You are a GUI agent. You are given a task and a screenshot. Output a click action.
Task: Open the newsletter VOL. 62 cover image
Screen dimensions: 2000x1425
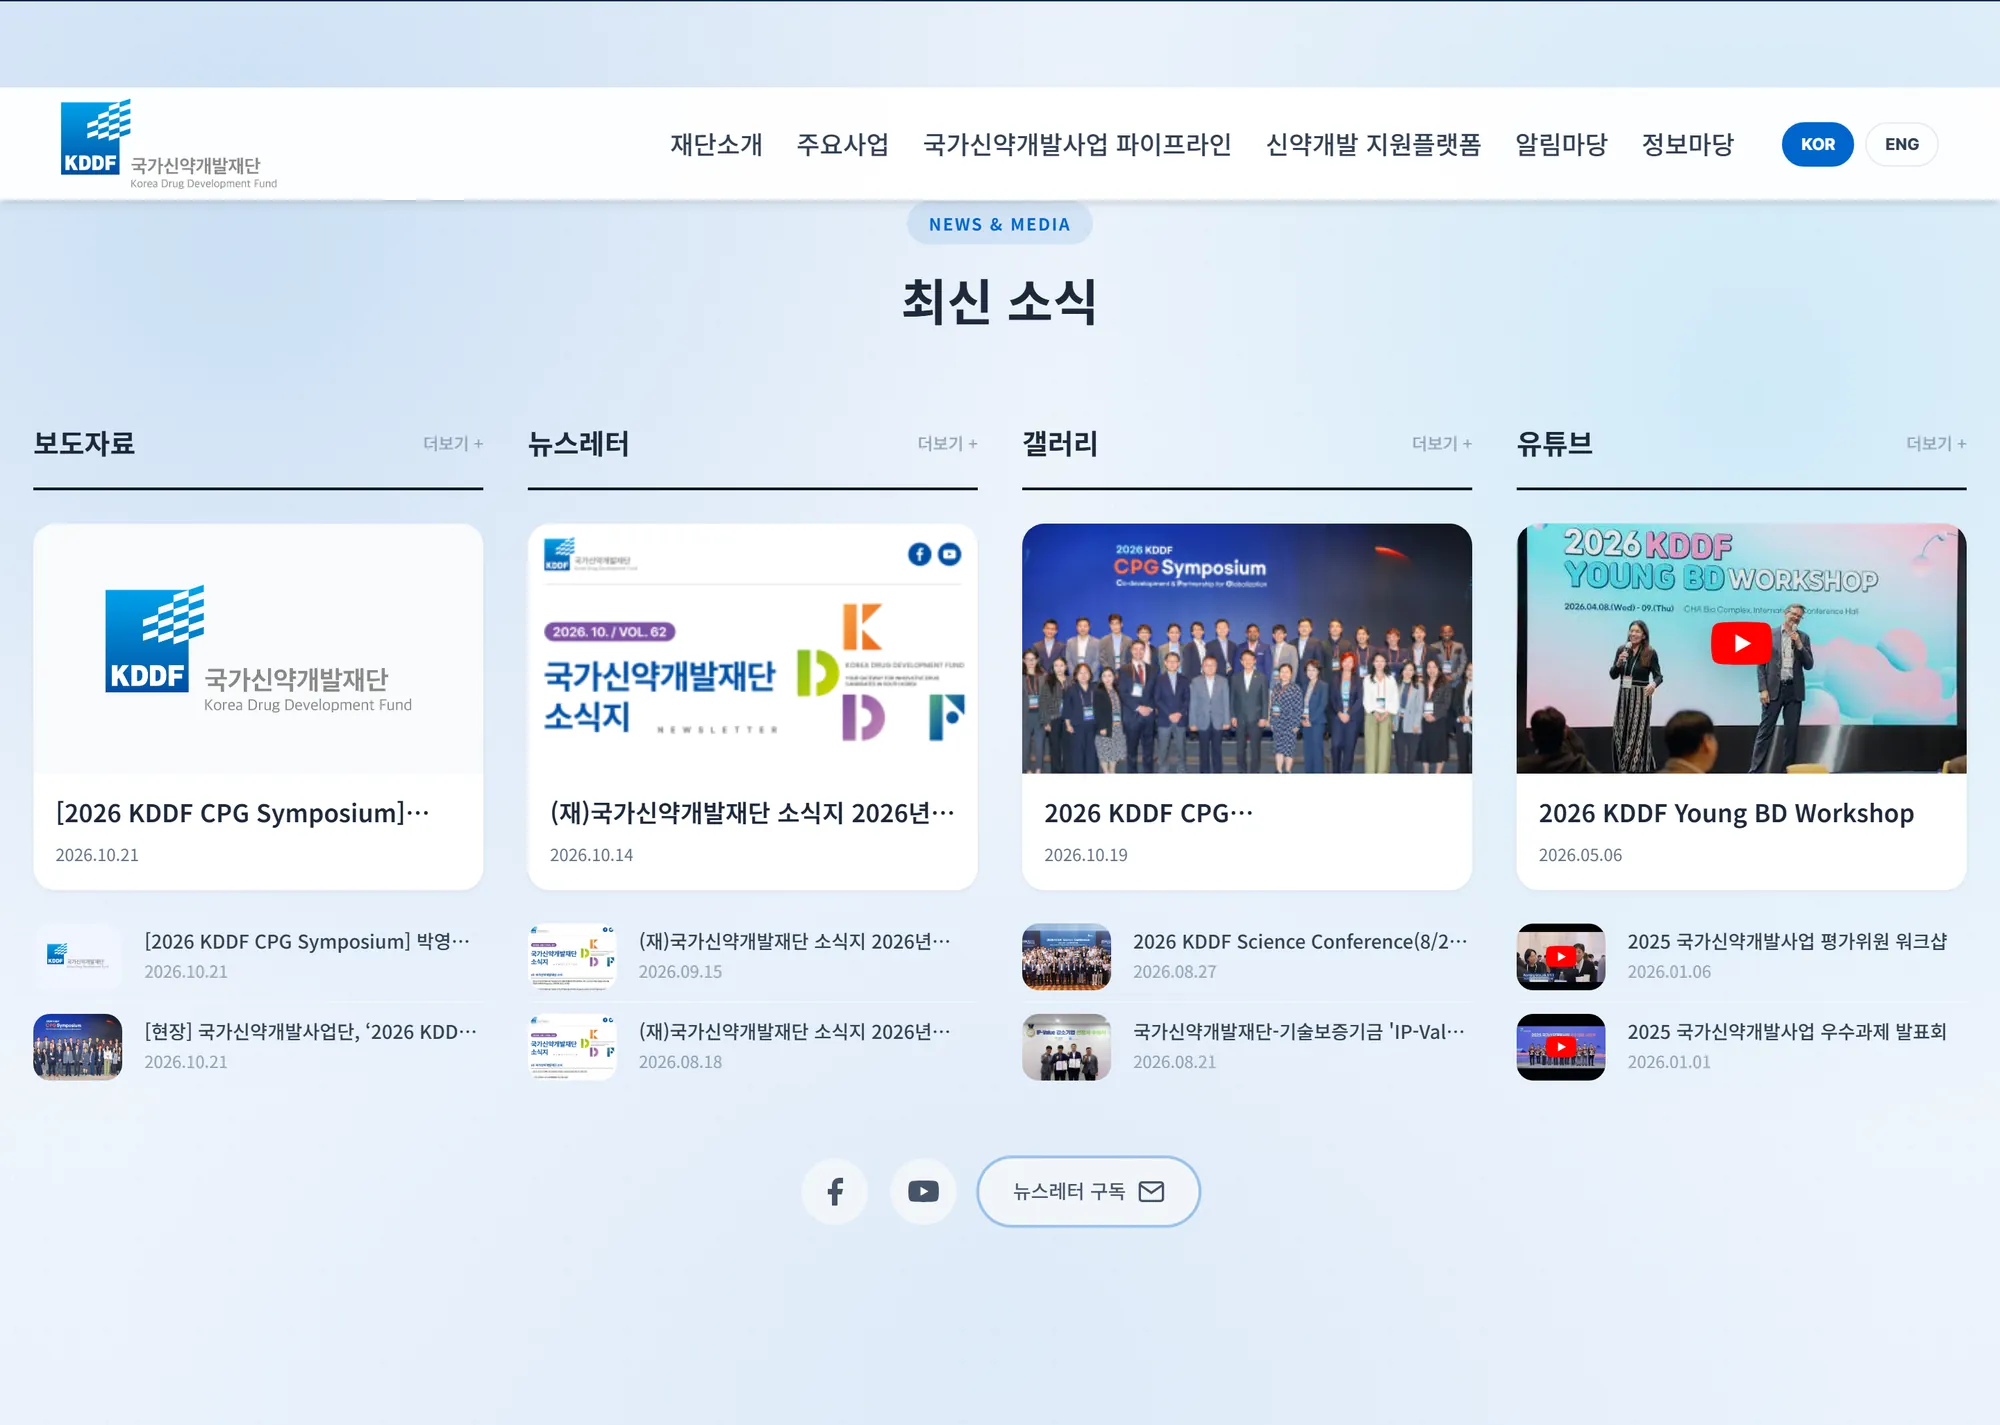tap(752, 648)
